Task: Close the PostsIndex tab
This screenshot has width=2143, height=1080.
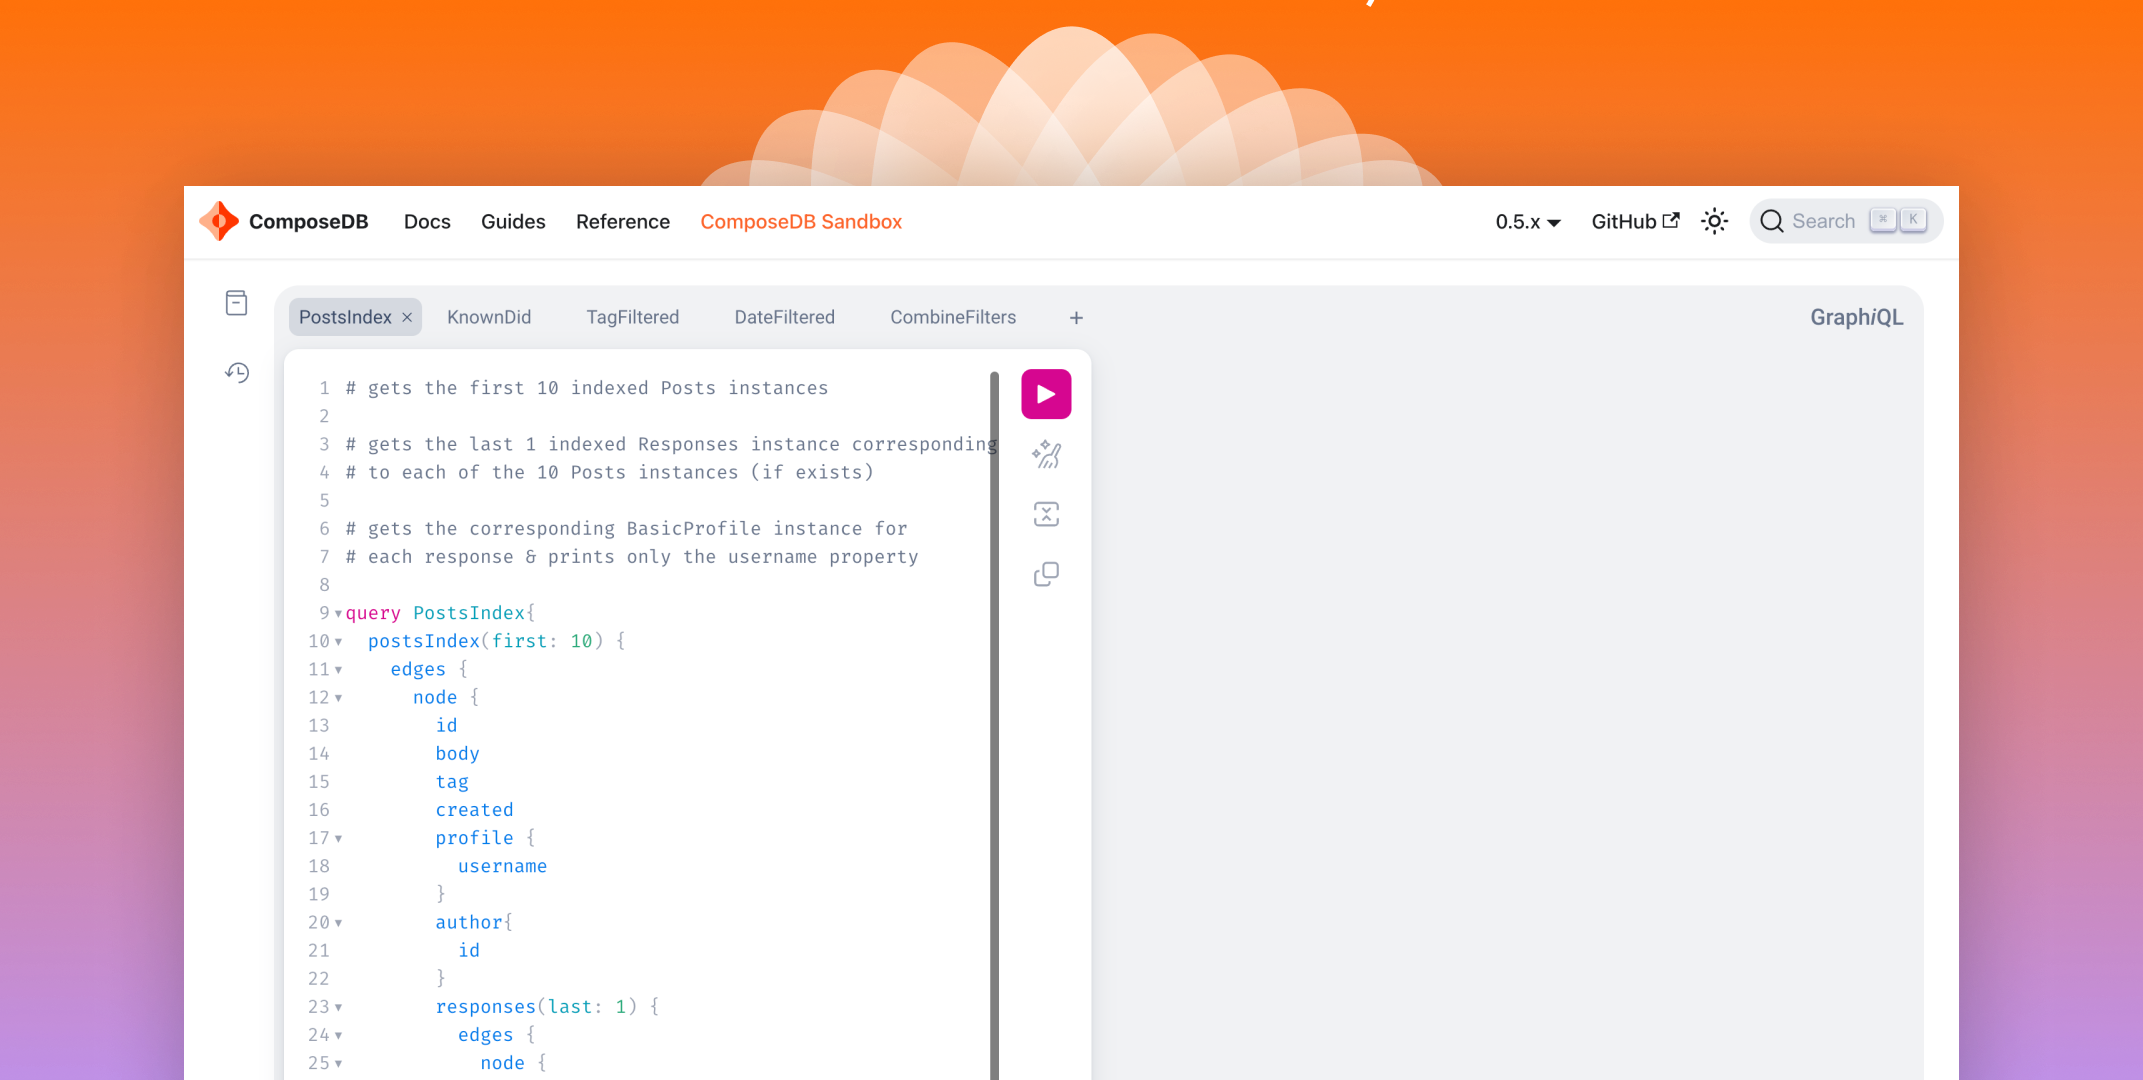Action: (x=407, y=318)
